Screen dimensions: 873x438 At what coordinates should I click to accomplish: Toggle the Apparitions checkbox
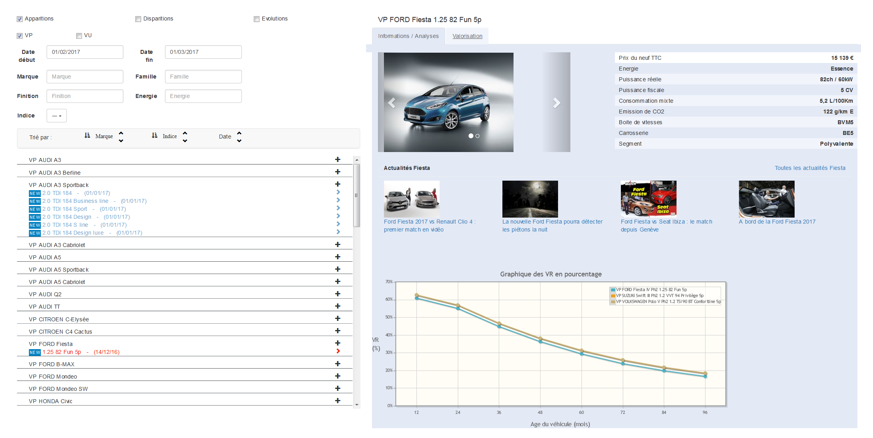[20, 19]
